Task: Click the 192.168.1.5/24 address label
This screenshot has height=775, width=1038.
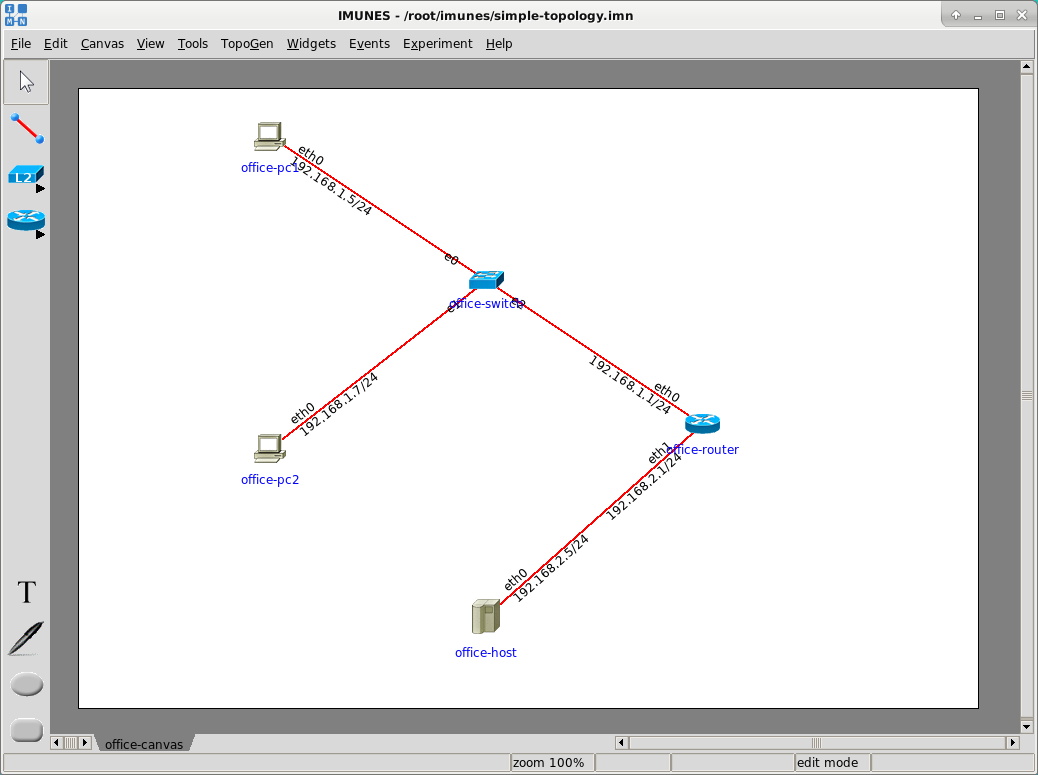Action: [x=331, y=186]
